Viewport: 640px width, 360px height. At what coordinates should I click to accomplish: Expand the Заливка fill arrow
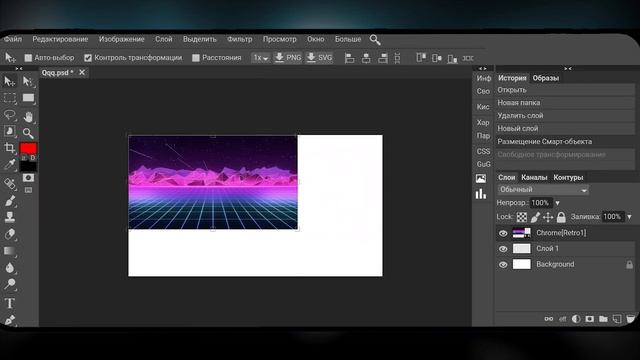[629, 217]
